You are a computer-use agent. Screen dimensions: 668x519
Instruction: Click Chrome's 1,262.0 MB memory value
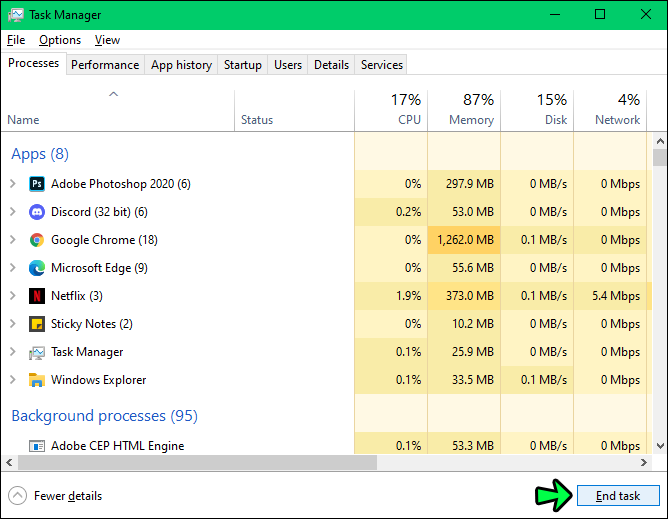tap(465, 240)
